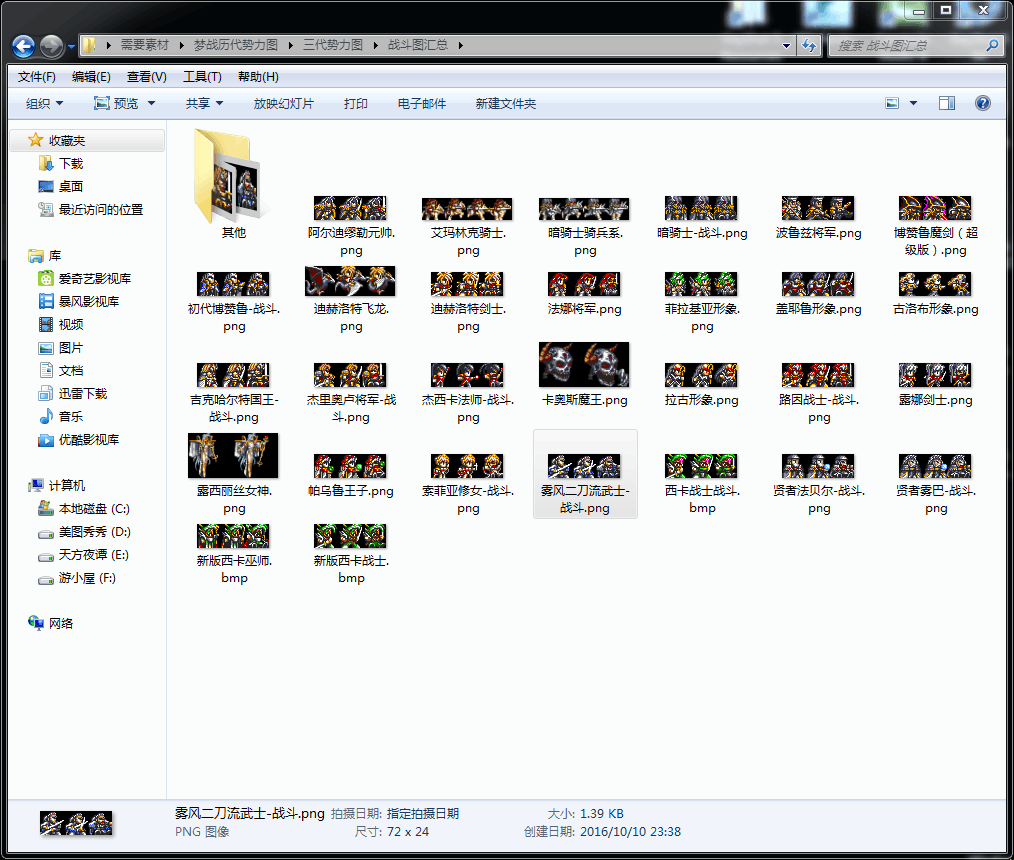Open the 其他 folder
Viewport: 1014px width, 860px height.
pos(233,177)
